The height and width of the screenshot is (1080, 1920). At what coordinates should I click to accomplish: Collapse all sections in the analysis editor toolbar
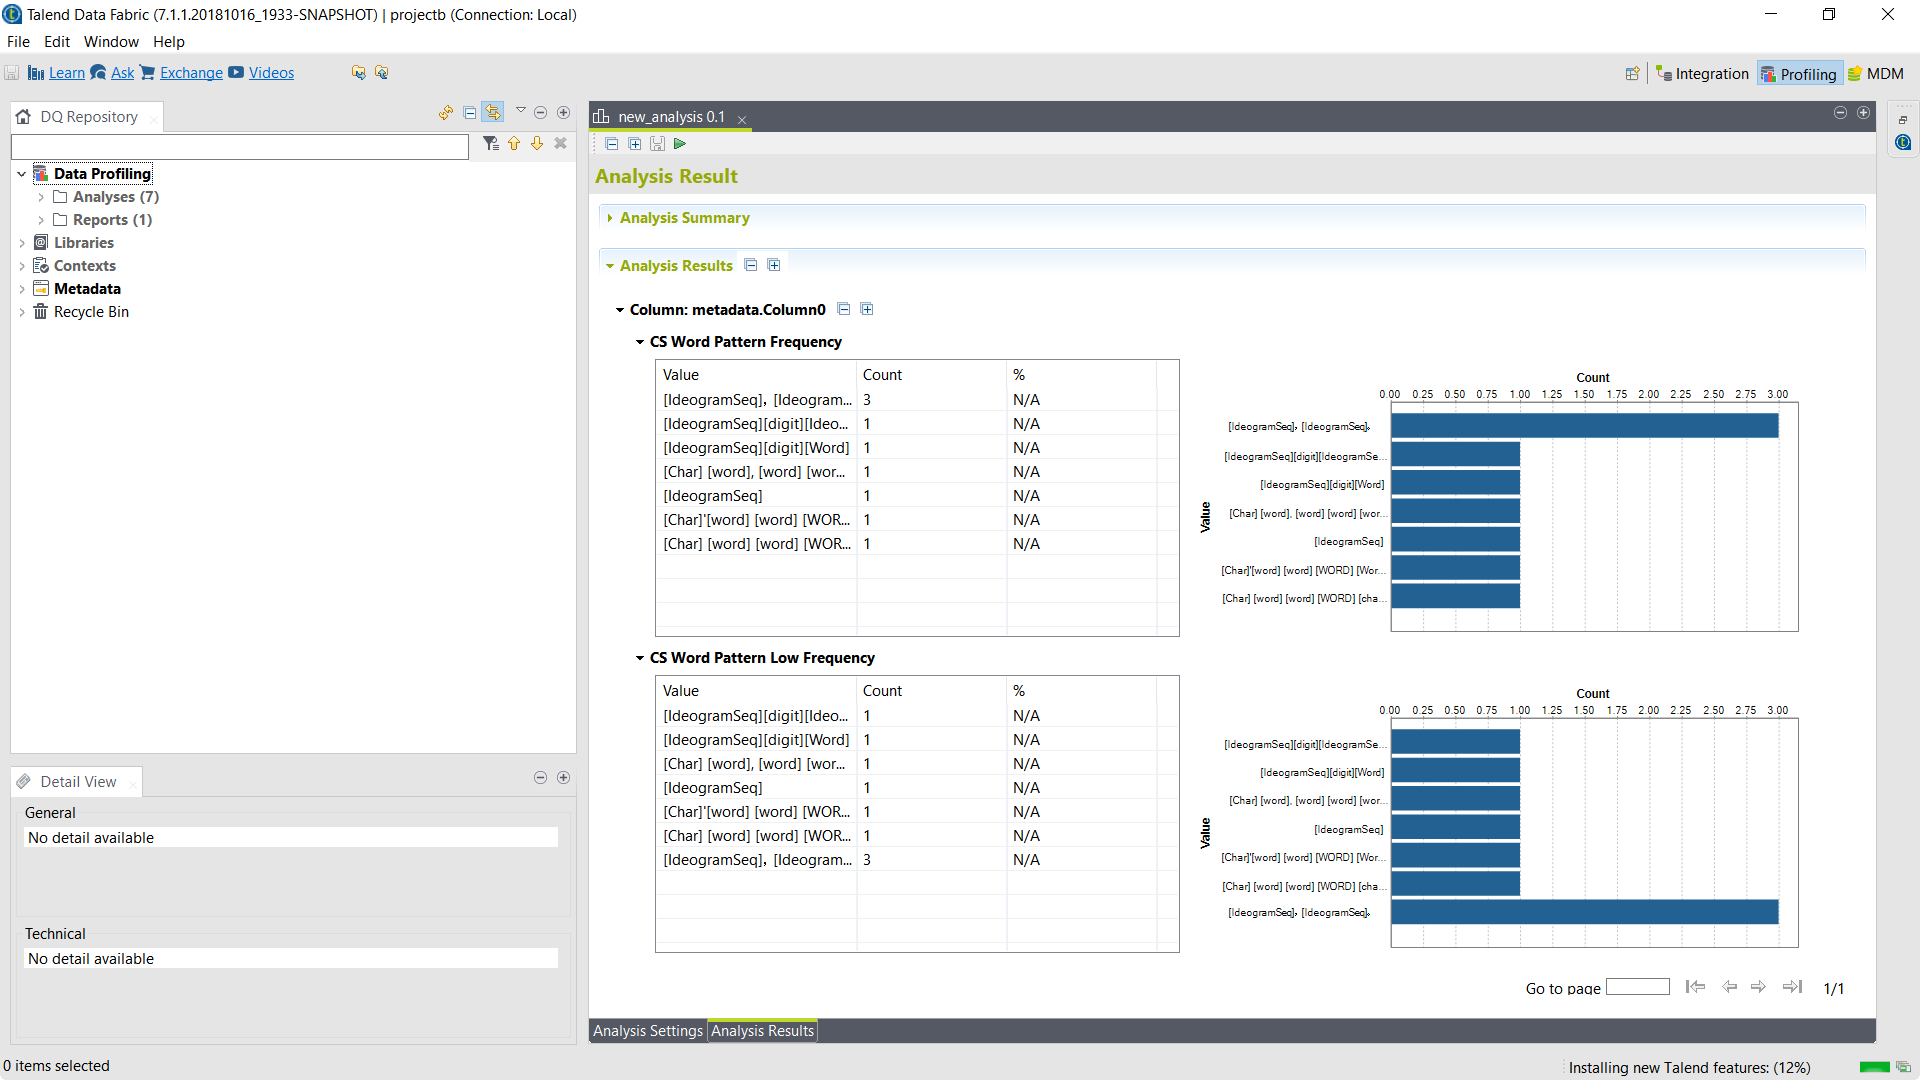click(612, 144)
